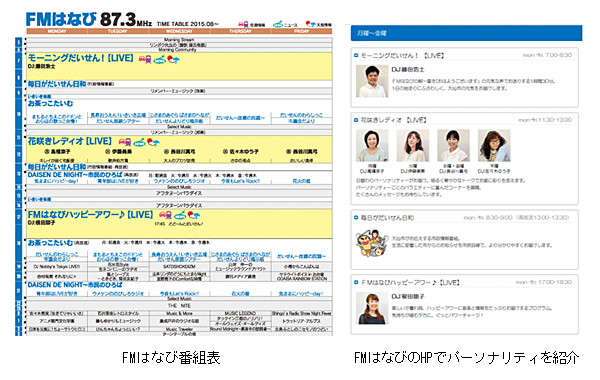Select the TUESDAY column header
600x380 pixels.
(x=118, y=31)
